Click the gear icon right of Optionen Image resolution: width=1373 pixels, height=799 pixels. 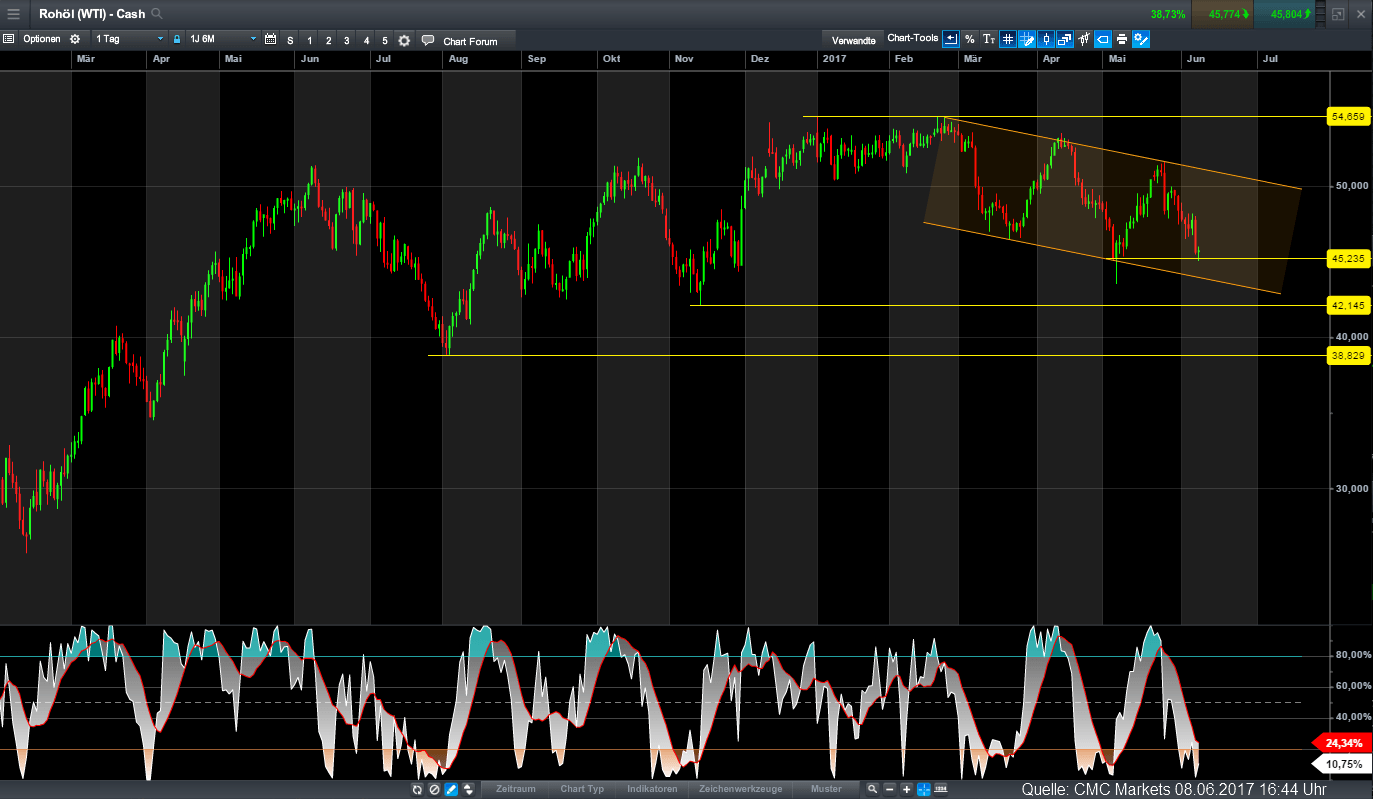[x=74, y=39]
